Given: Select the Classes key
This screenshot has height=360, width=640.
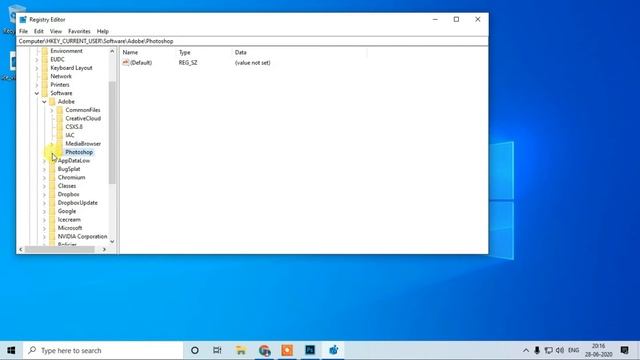Looking at the screenshot, I should point(67,186).
